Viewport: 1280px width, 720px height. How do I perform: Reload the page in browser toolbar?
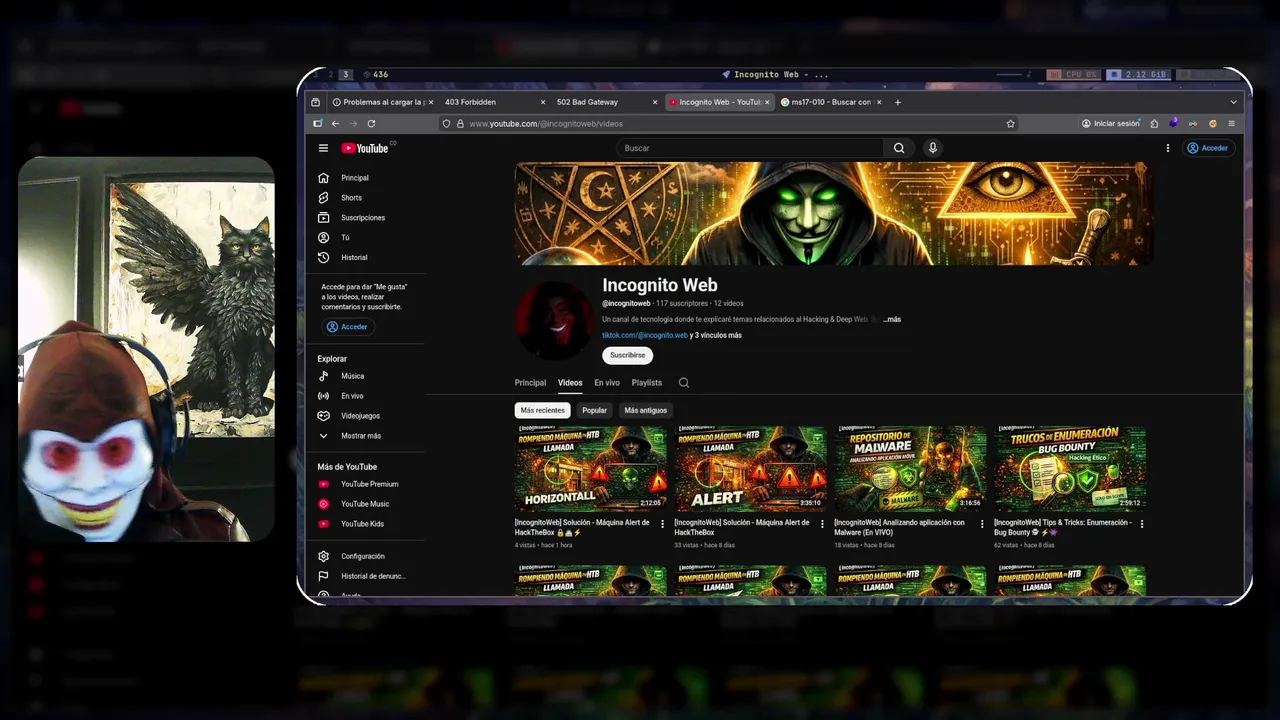371,124
